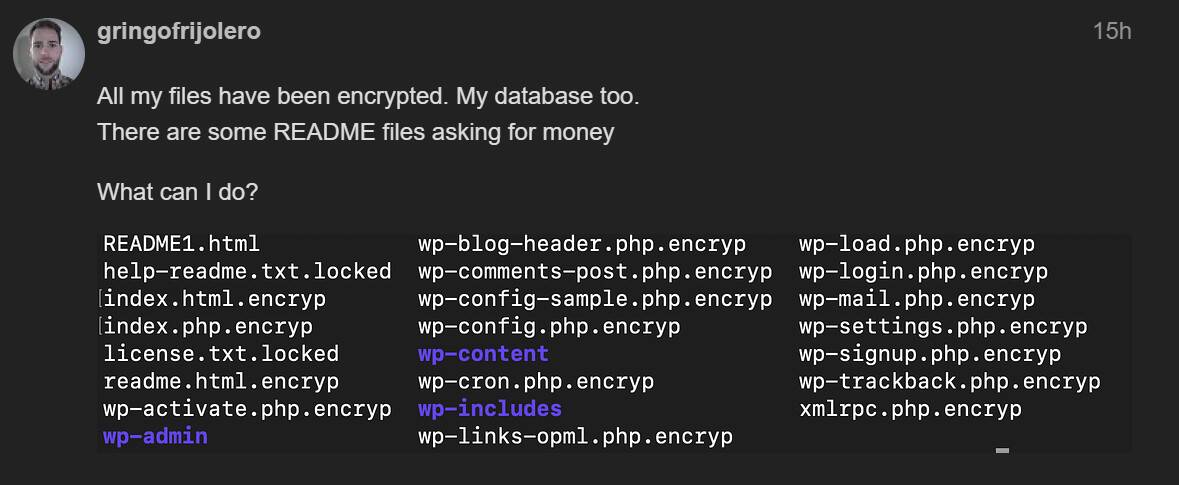Viewport: 1179px width, 485px height.
Task: Click the purple wp-includes directory
Action: pyautogui.click(x=489, y=408)
